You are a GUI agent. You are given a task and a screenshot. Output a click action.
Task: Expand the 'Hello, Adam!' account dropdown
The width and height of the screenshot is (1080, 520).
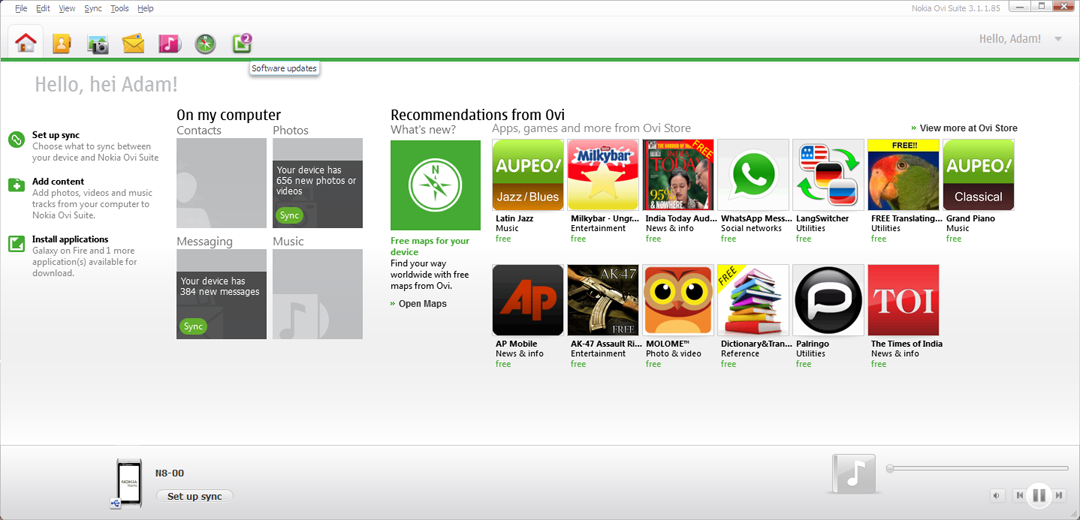coord(1058,39)
